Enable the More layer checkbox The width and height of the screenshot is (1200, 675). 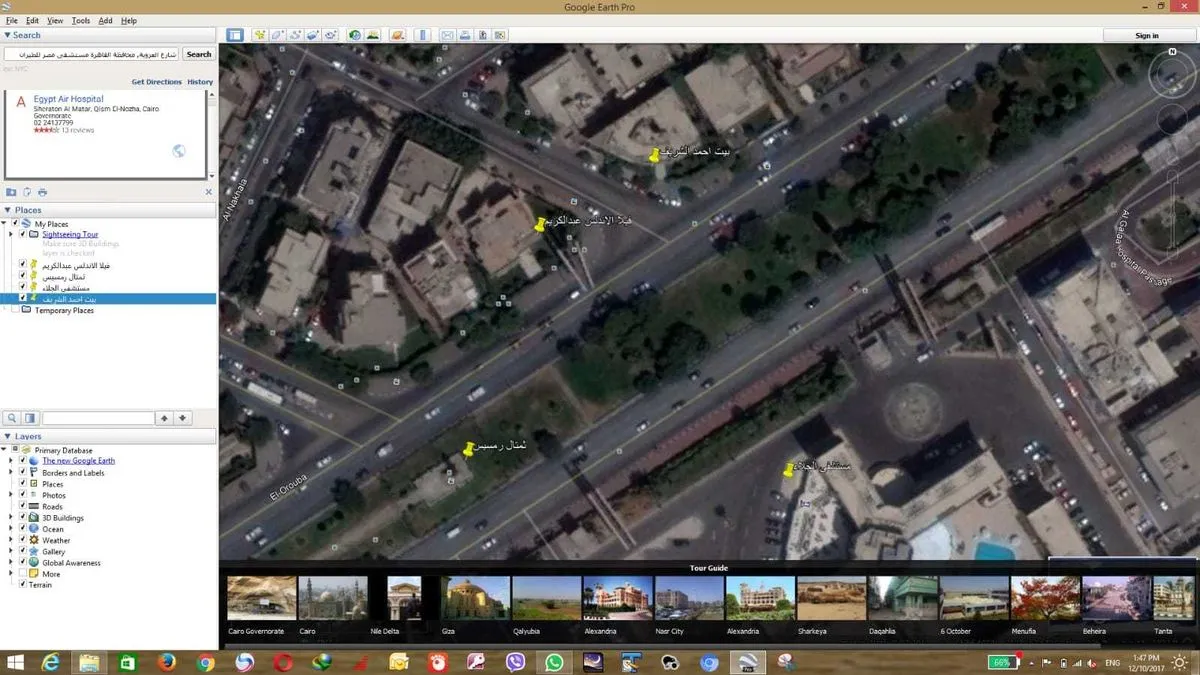23,574
